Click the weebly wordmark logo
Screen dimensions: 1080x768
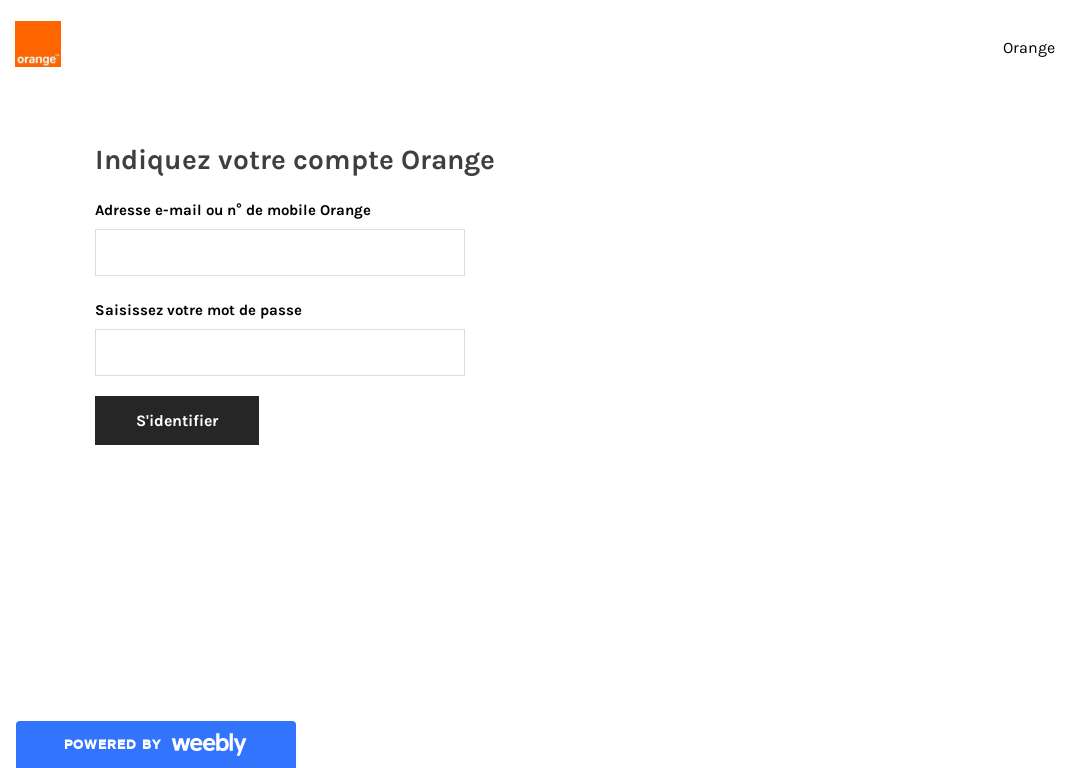coord(209,744)
